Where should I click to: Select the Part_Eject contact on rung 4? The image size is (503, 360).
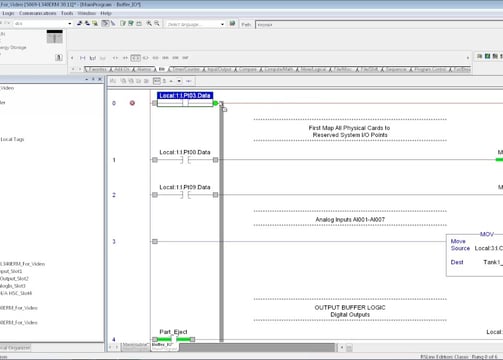(173, 335)
